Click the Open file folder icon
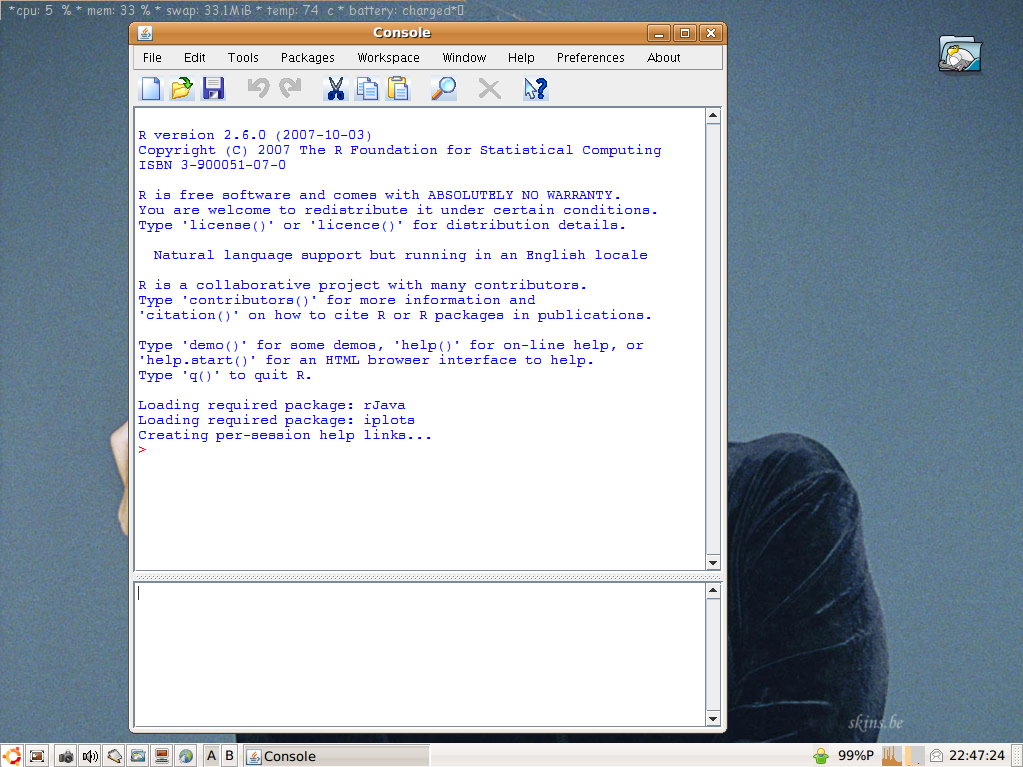This screenshot has height=767, width=1023. pos(182,89)
